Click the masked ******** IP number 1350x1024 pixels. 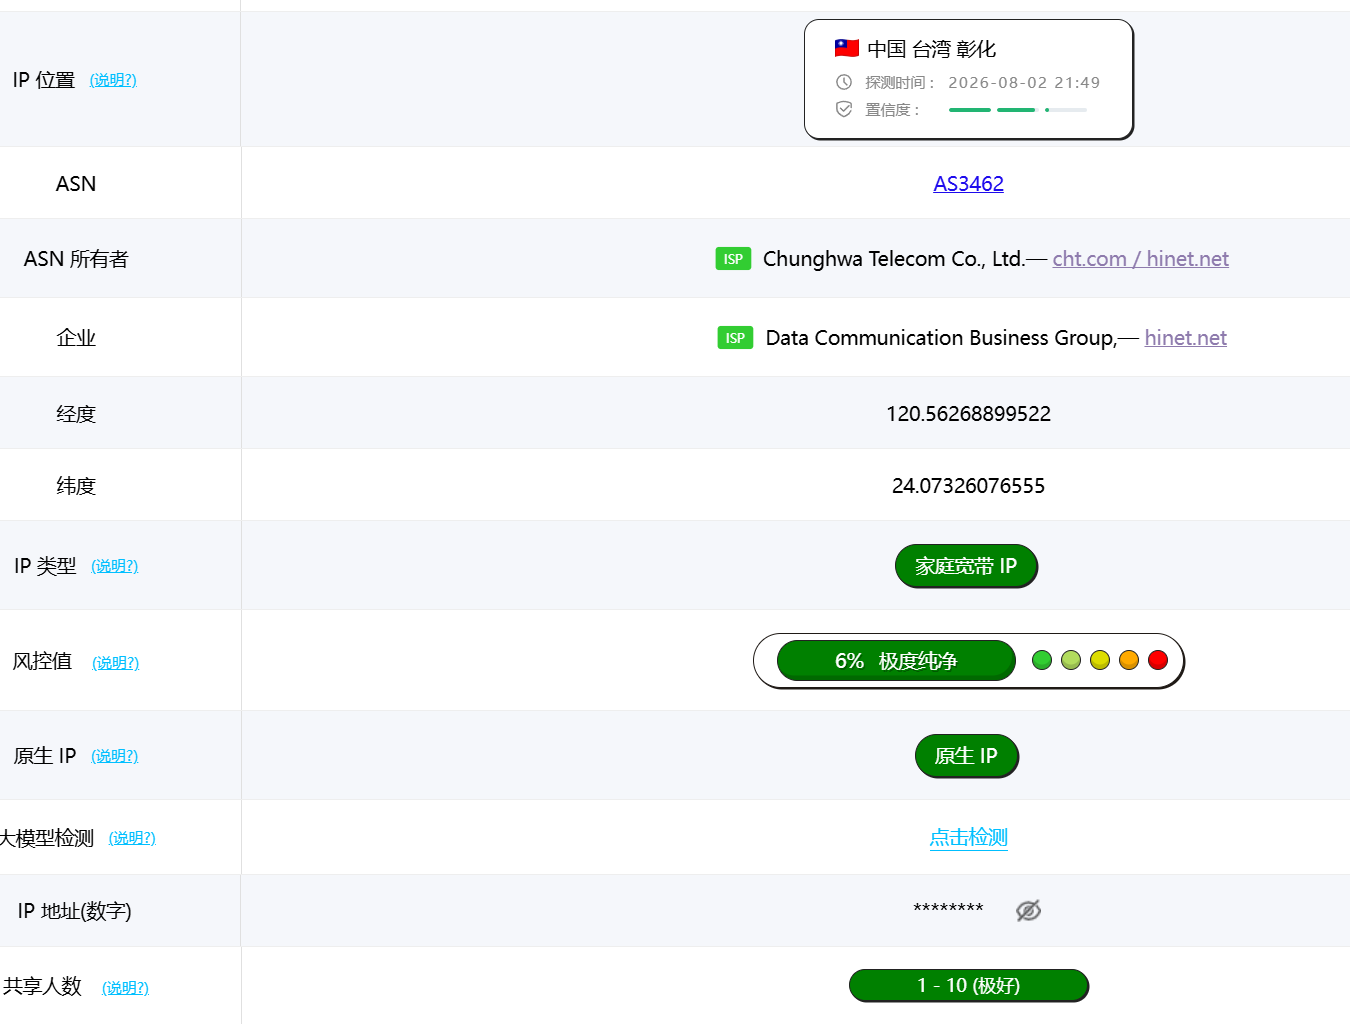pos(948,909)
